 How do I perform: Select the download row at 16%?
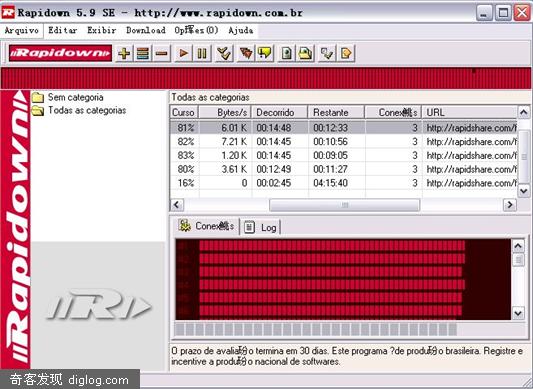coord(343,183)
